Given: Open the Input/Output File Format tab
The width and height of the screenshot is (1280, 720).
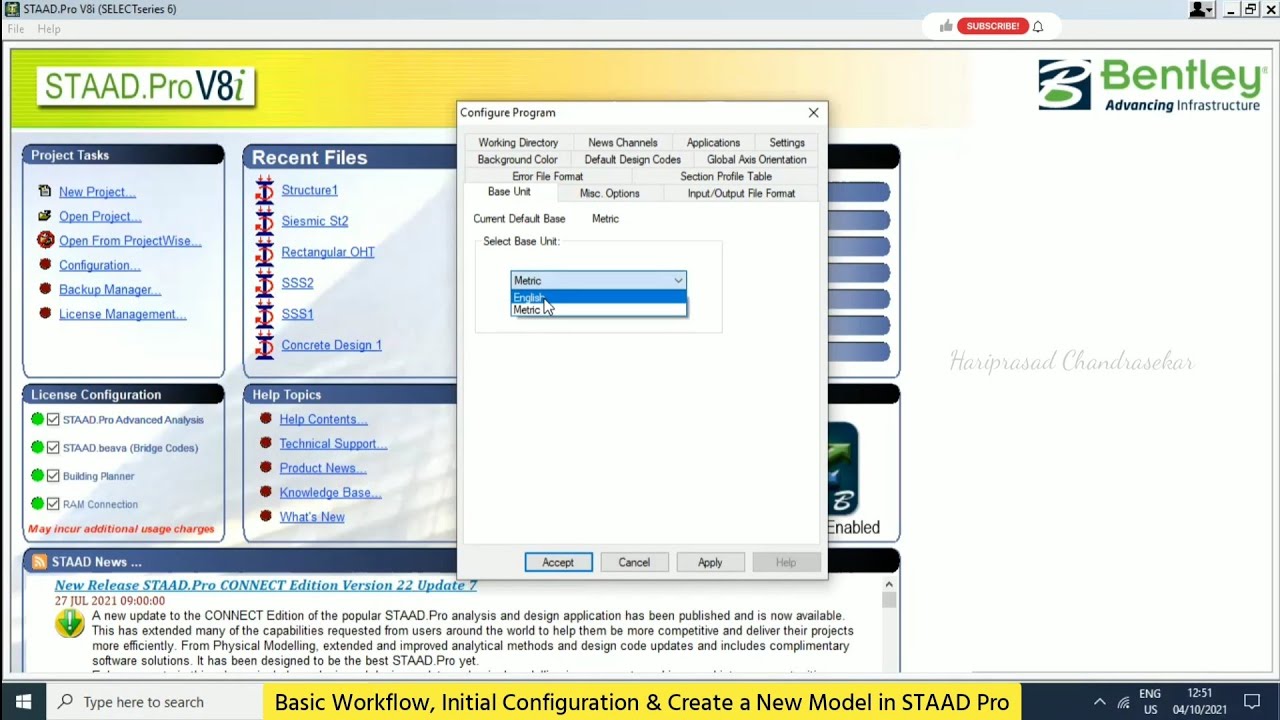Looking at the screenshot, I should click(741, 194).
